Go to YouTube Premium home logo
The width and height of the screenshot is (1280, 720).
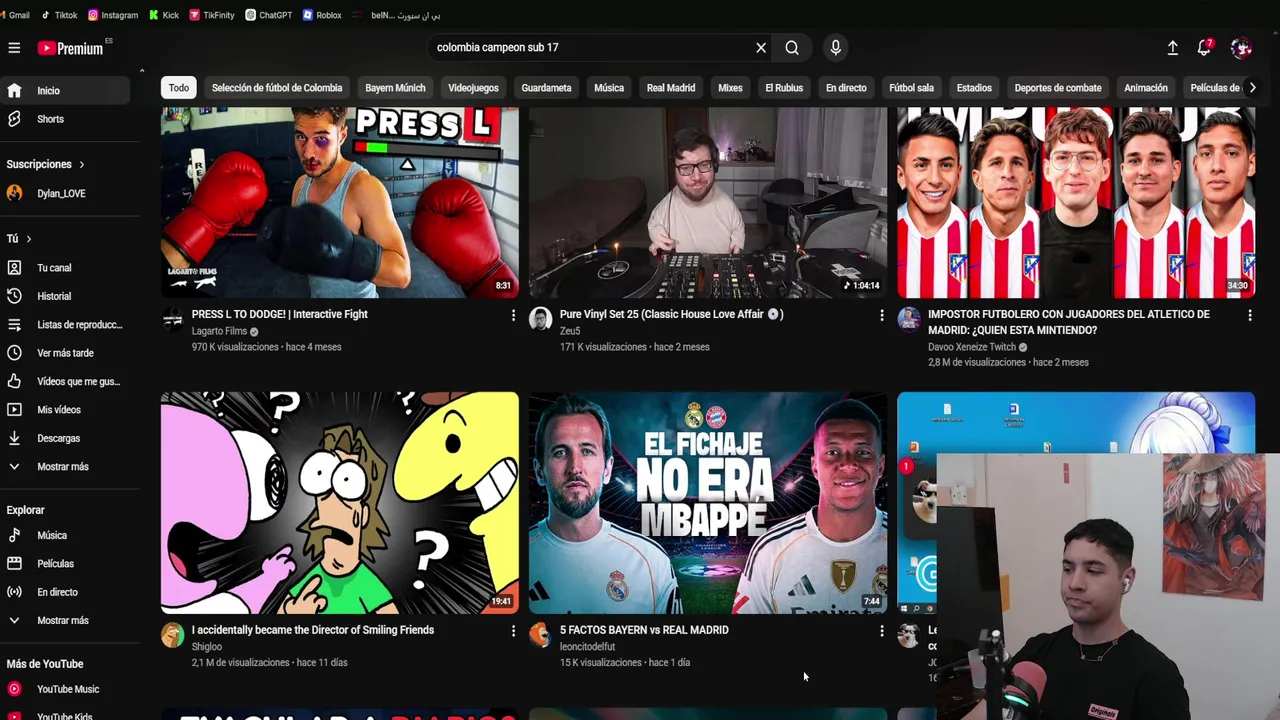tap(71, 48)
